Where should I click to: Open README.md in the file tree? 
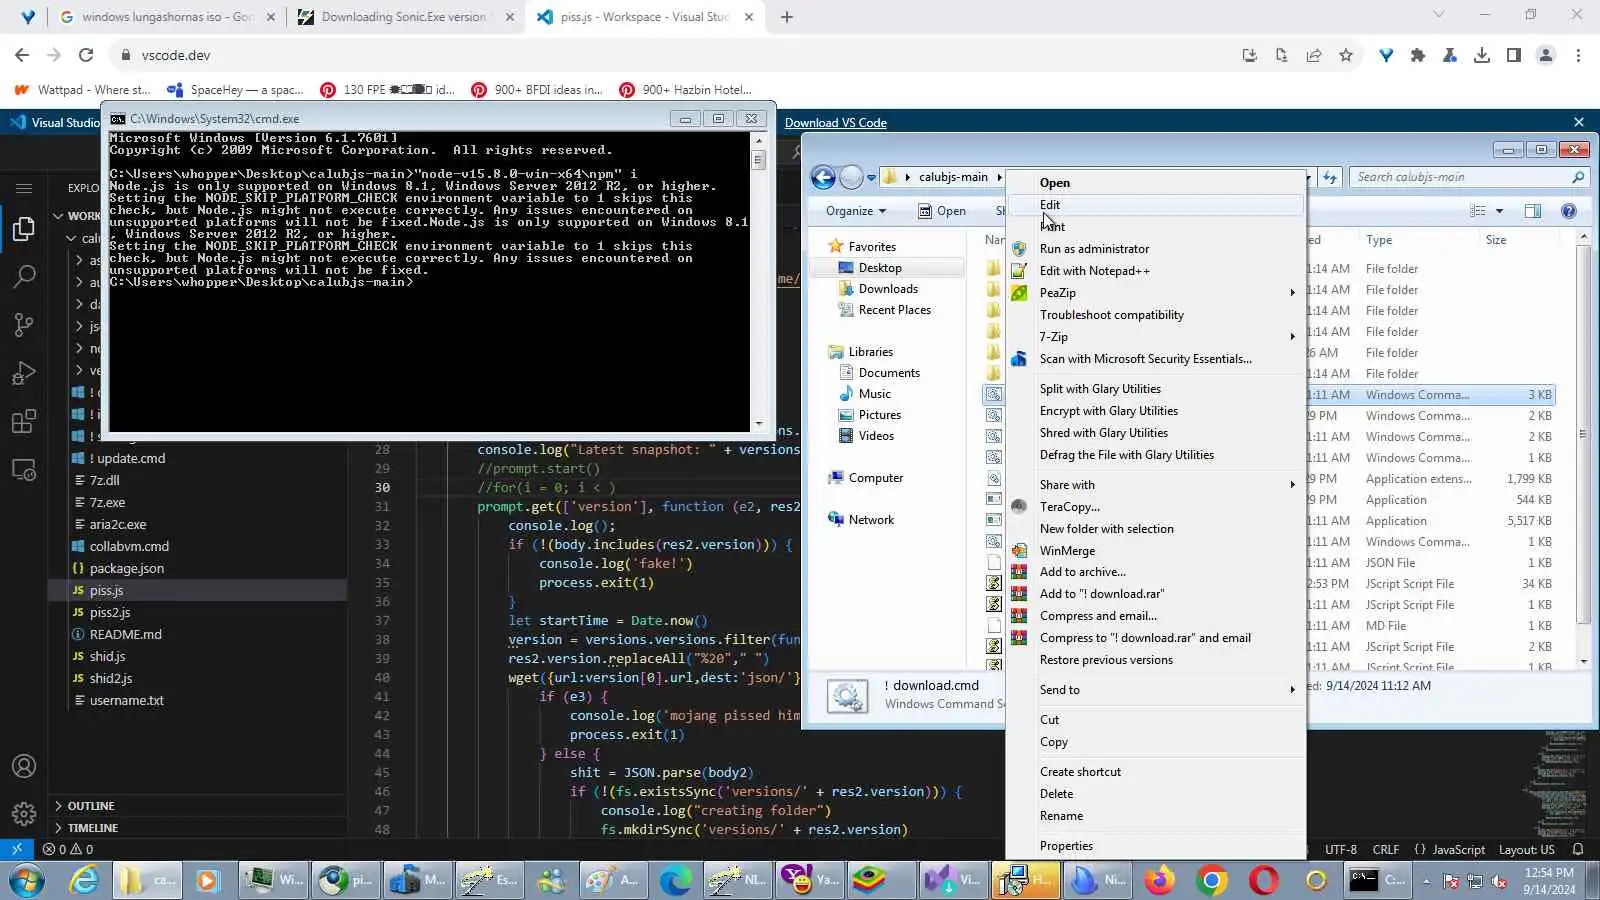click(125, 635)
